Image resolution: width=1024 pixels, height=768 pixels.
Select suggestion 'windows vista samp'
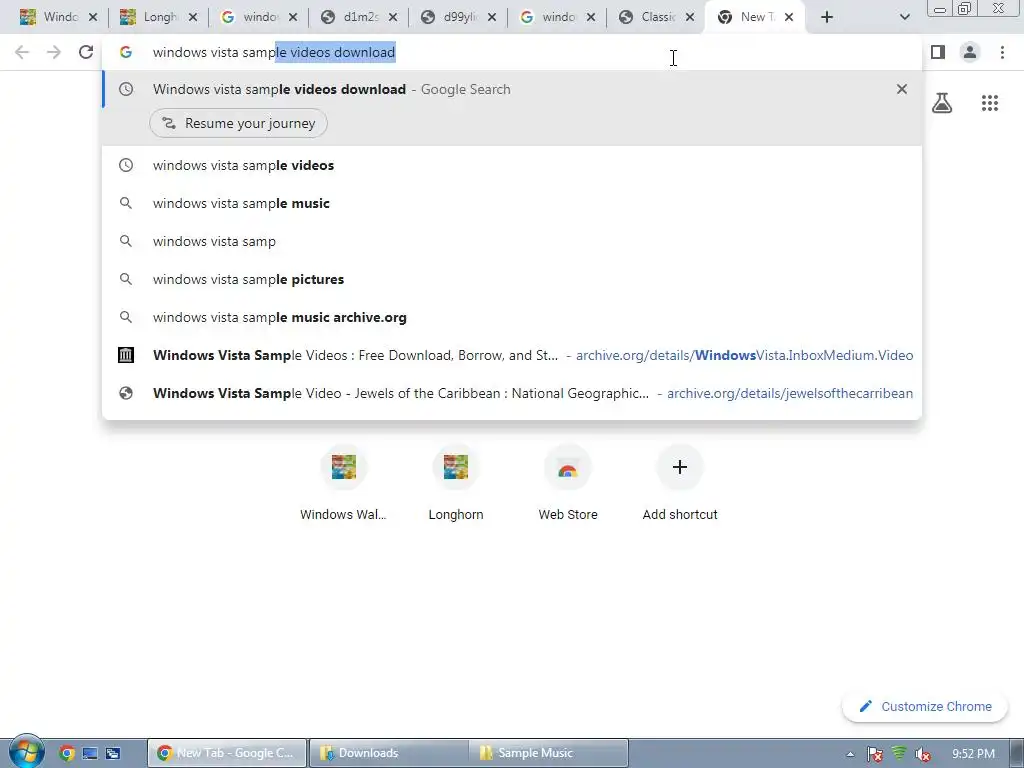512,241
